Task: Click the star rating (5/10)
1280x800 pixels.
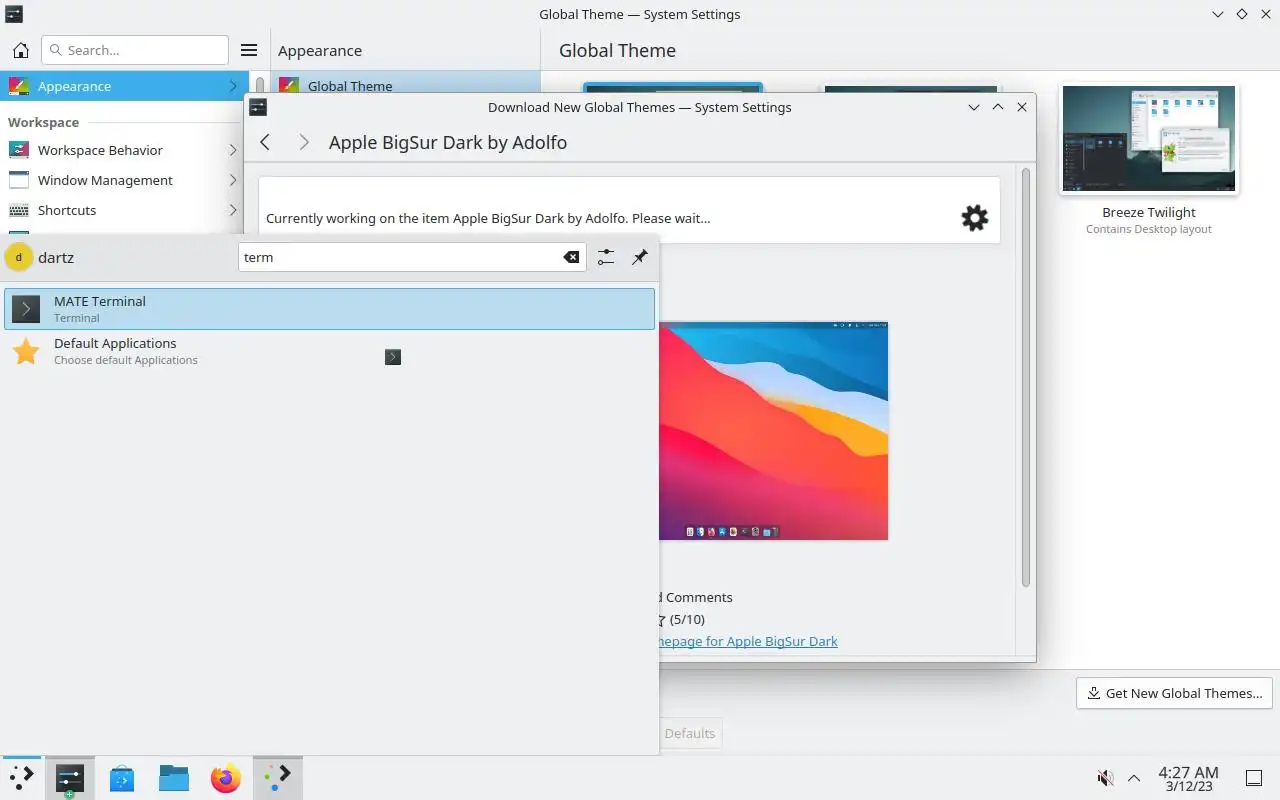Action: click(x=683, y=619)
